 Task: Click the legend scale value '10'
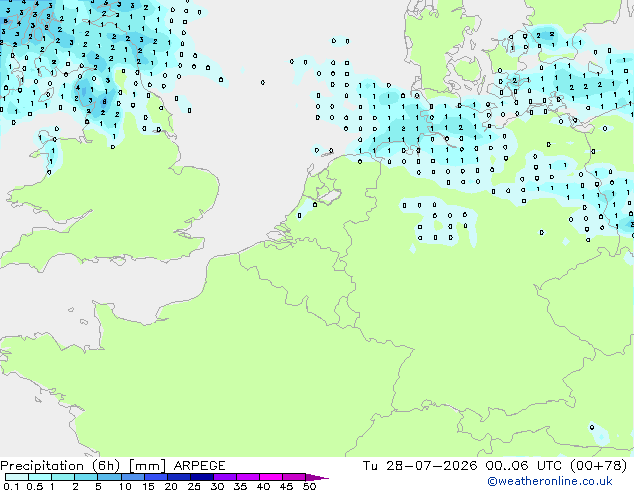[x=125, y=486]
